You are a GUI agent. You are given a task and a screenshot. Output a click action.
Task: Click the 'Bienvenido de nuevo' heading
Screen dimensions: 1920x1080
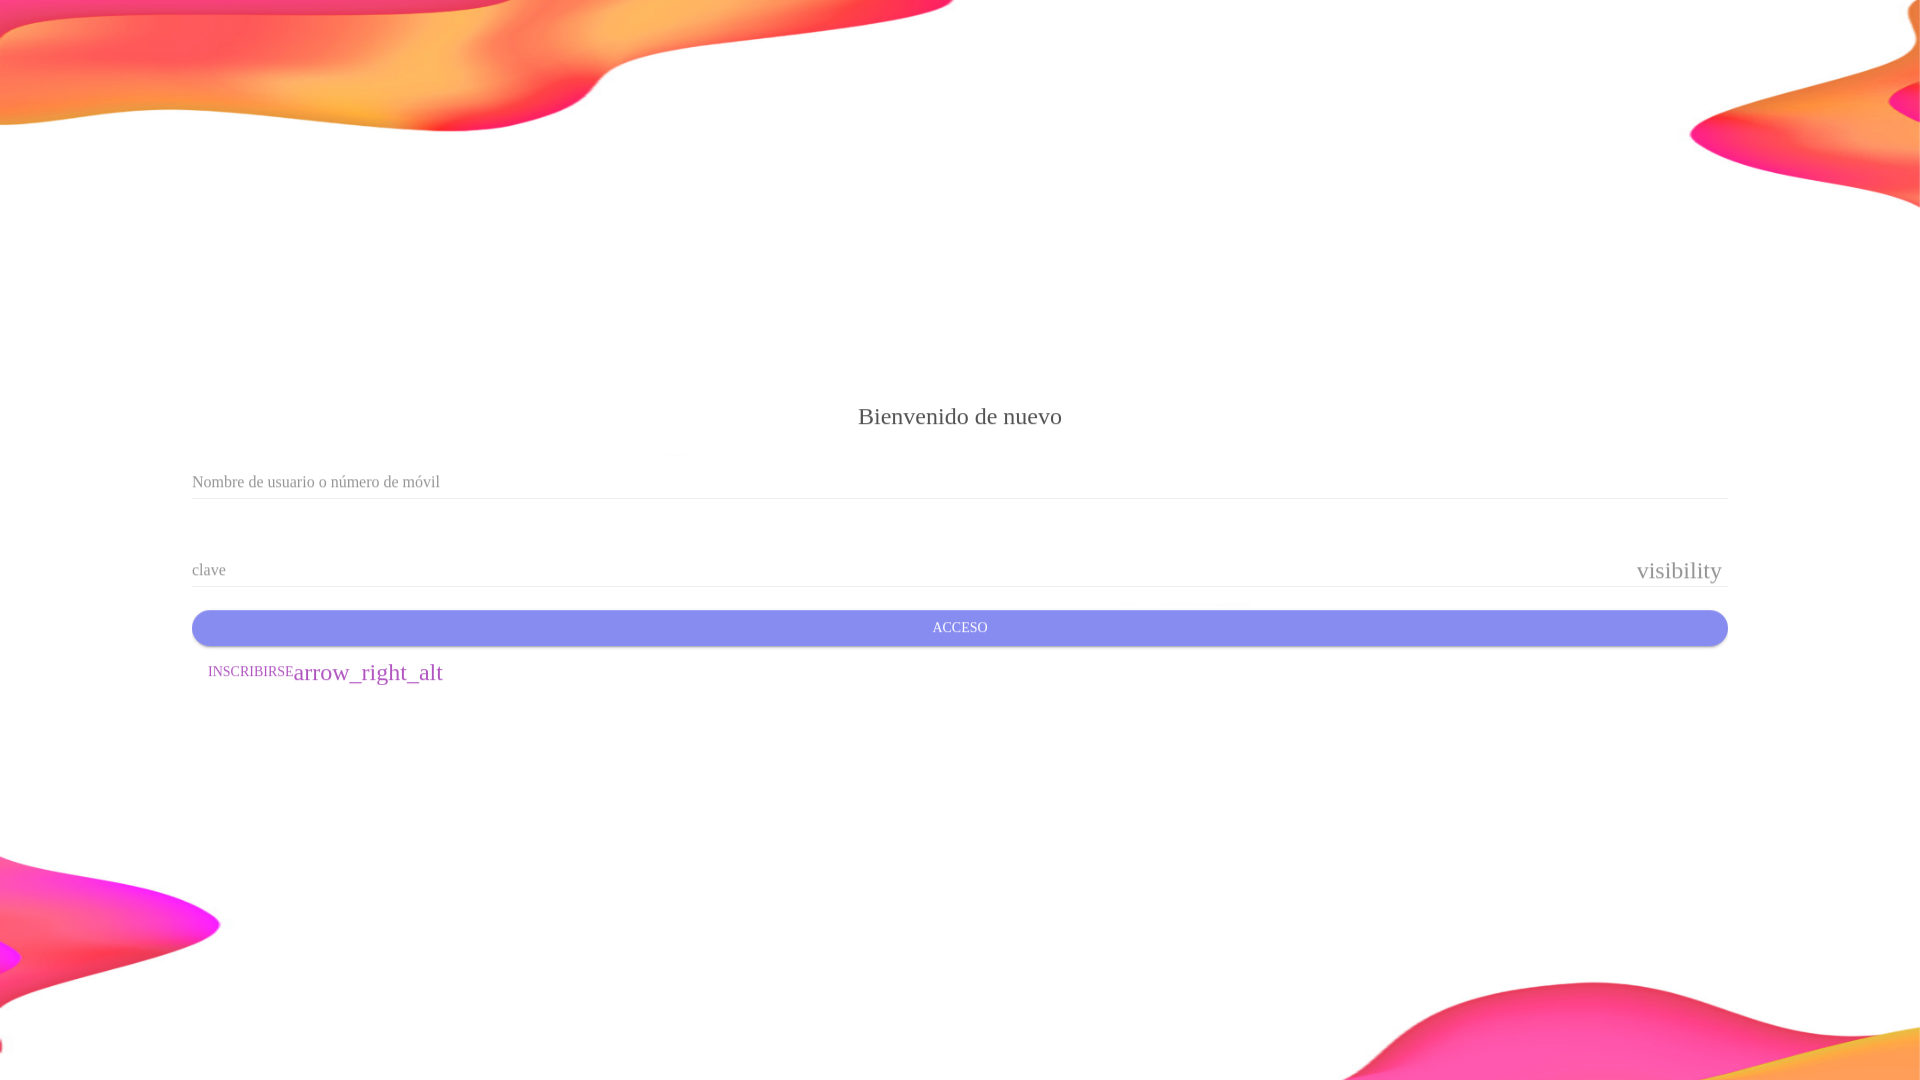point(960,417)
